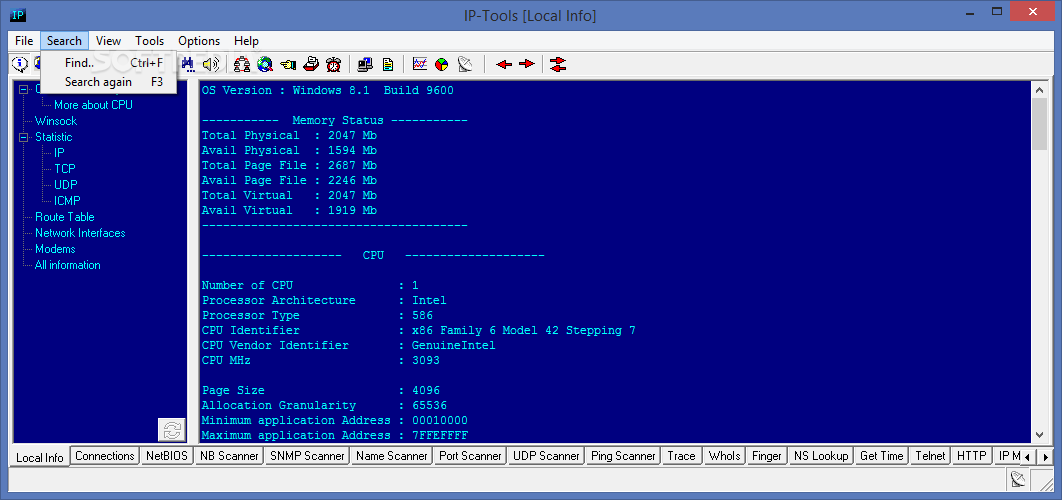Close the open Search menu
This screenshot has width=1062, height=500.
(x=64, y=41)
